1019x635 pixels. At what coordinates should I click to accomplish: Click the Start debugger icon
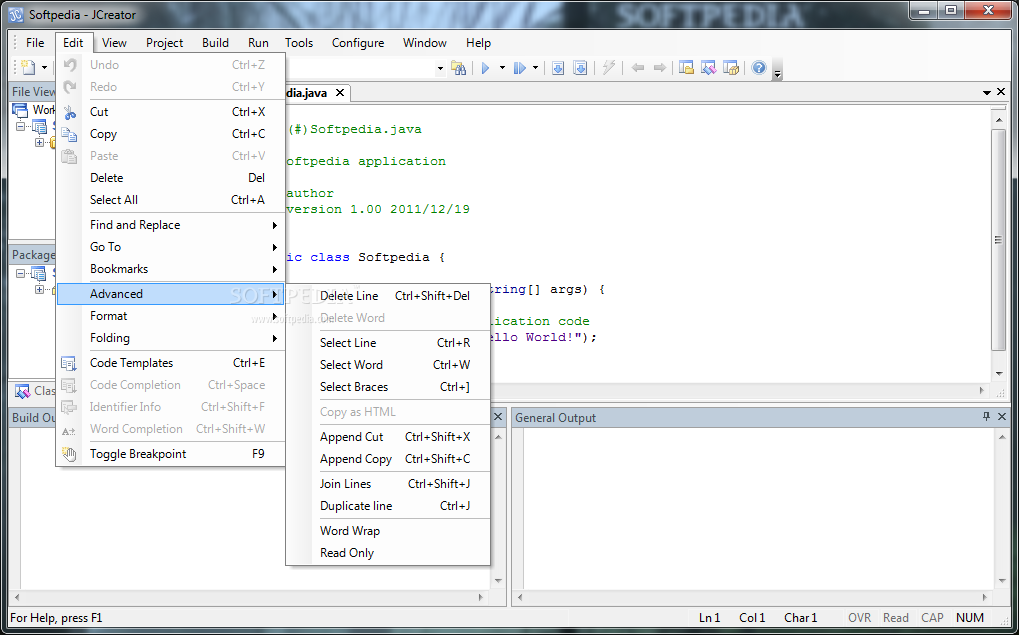[x=519, y=68]
